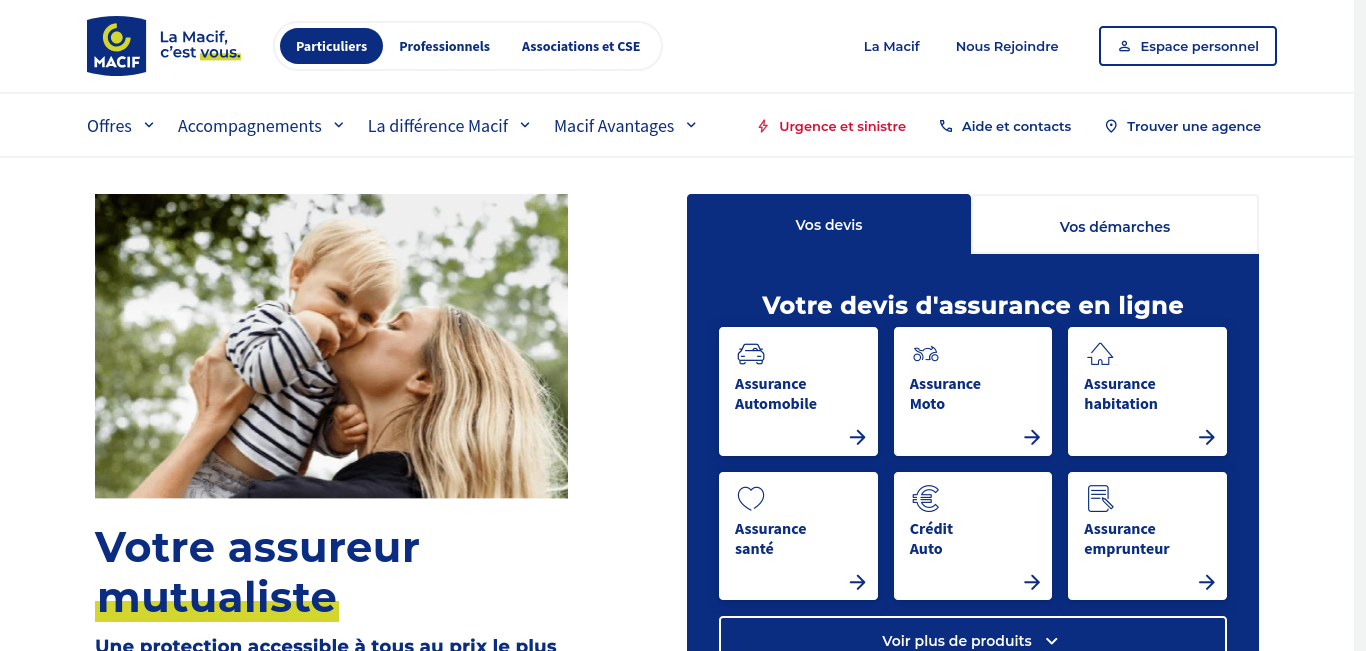Screen dimensions: 1366x651
Task: Click the heart icon in Assurance santé
Action: tap(750, 498)
